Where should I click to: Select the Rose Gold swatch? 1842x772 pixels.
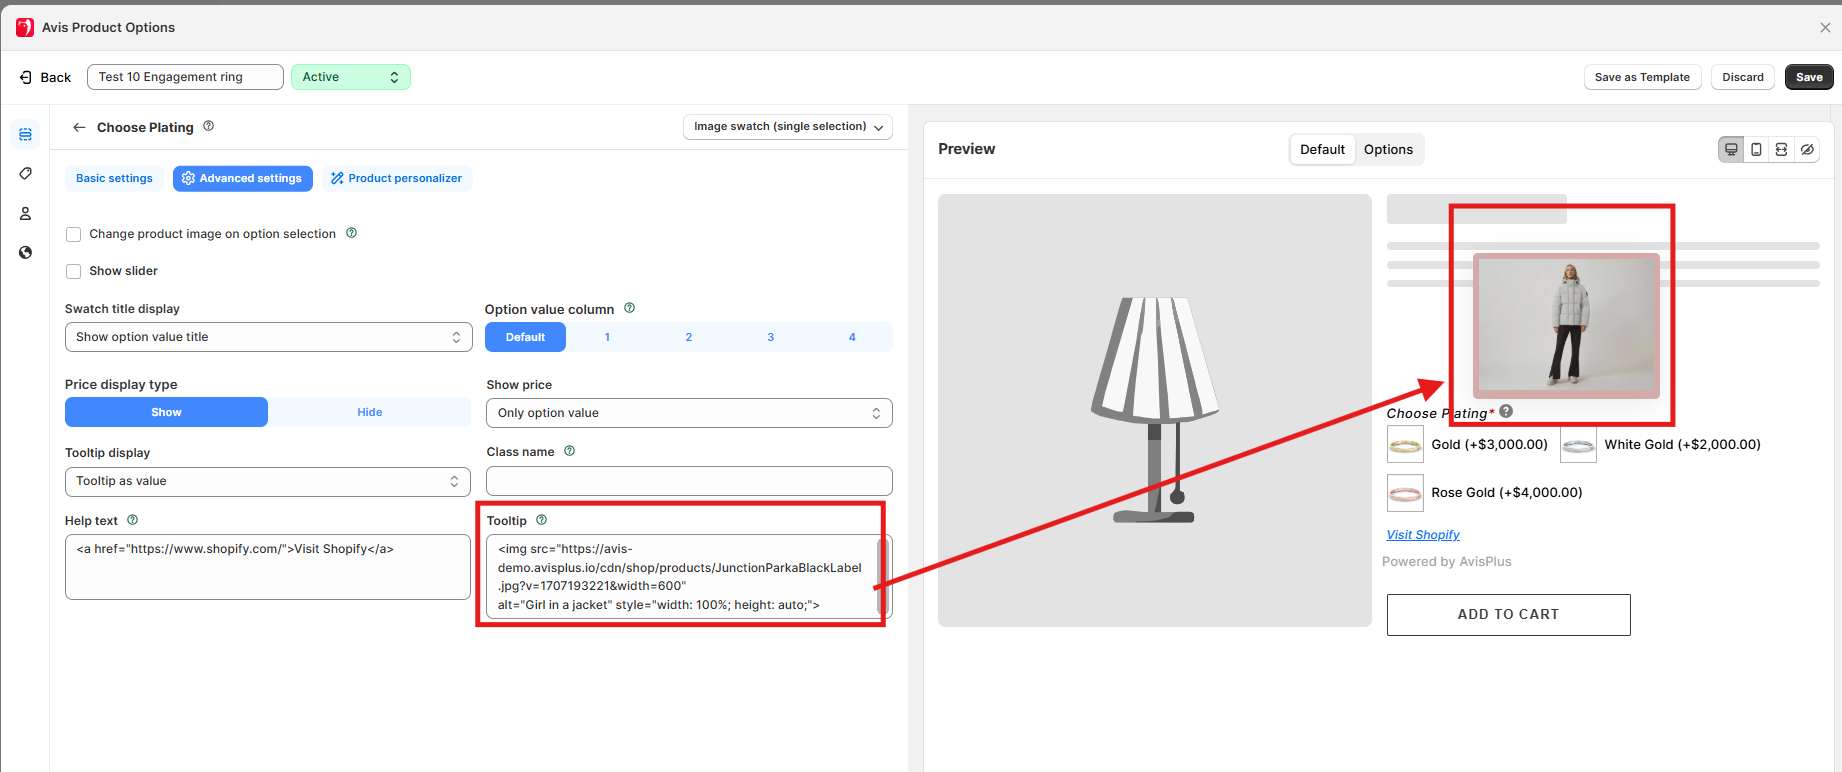tap(1405, 493)
